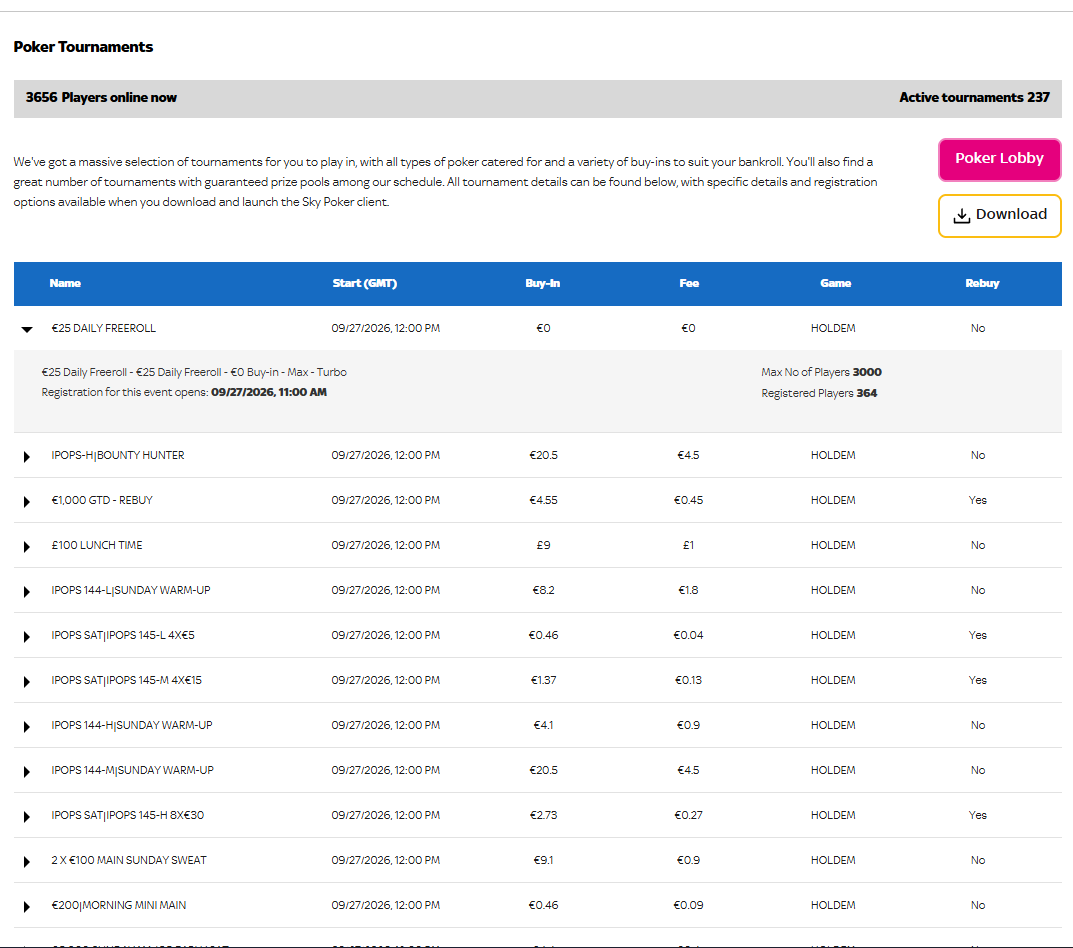Expand the €1,000 GTD - Rebuy row
The height and width of the screenshot is (948, 1073).
[27, 502]
